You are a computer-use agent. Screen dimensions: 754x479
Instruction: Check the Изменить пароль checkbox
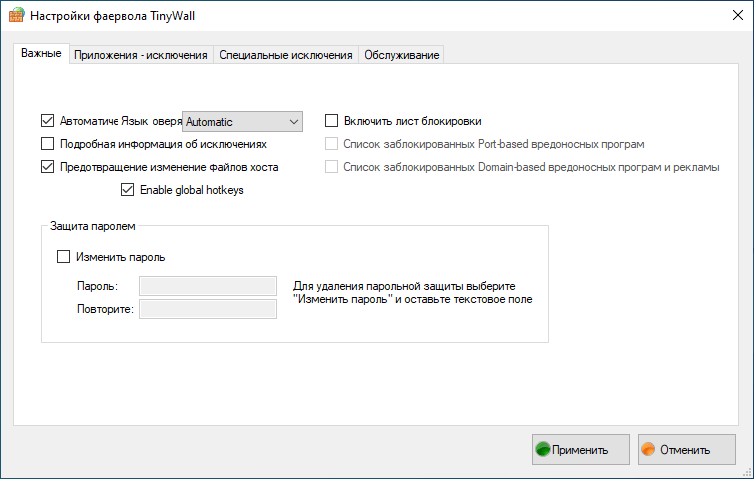(x=64, y=256)
